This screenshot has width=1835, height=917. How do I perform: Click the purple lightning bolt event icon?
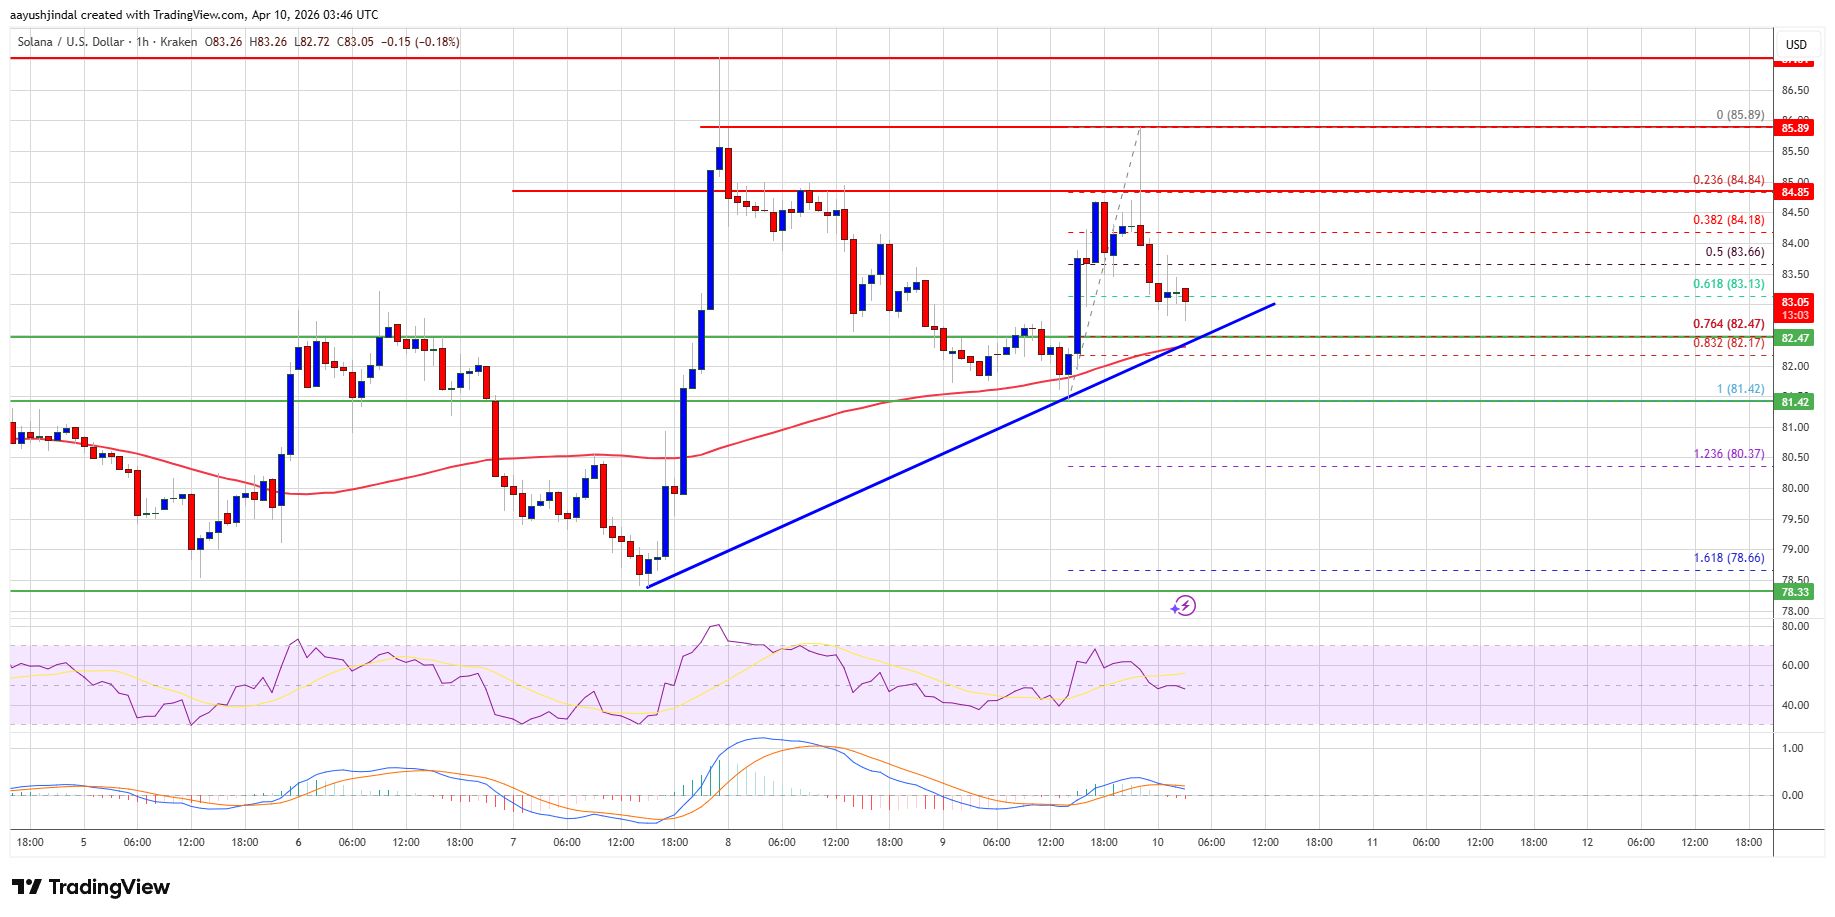click(x=1184, y=606)
